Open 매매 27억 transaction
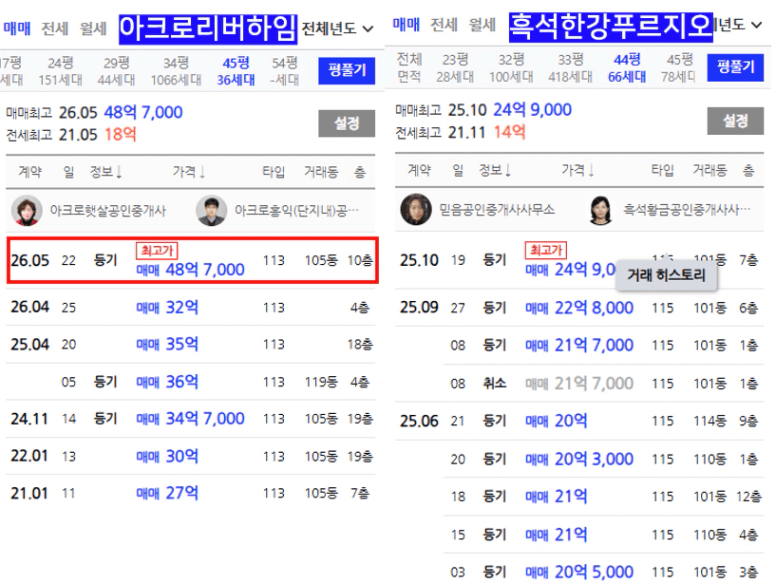Viewport: 776px width, 583px height. pyautogui.click(x=167, y=493)
